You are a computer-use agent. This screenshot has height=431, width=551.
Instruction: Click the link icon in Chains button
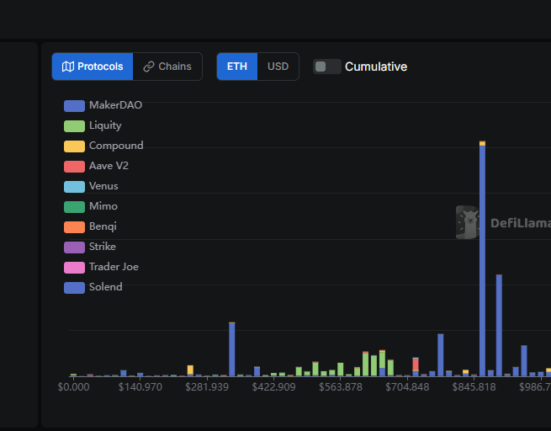tap(149, 66)
